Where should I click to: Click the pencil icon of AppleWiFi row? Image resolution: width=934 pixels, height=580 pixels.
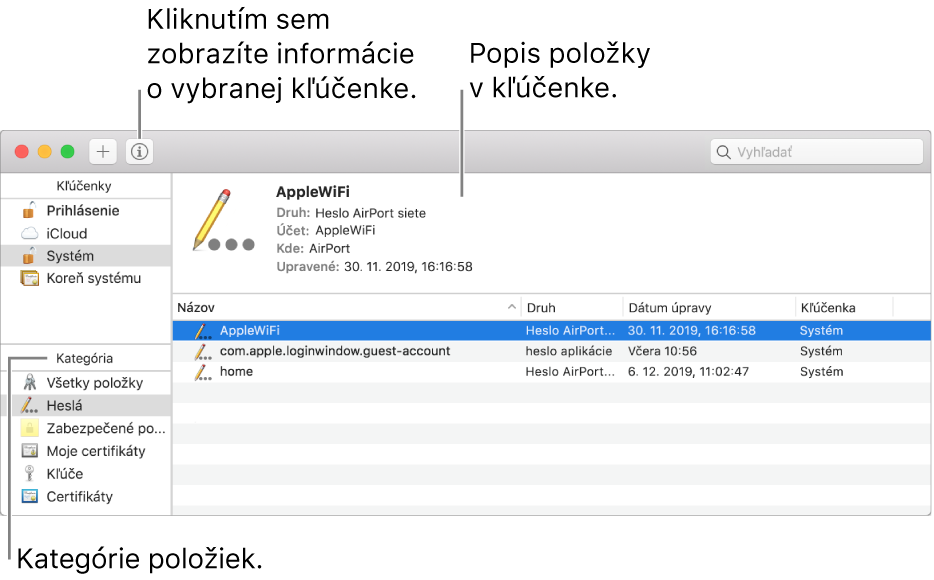203,330
